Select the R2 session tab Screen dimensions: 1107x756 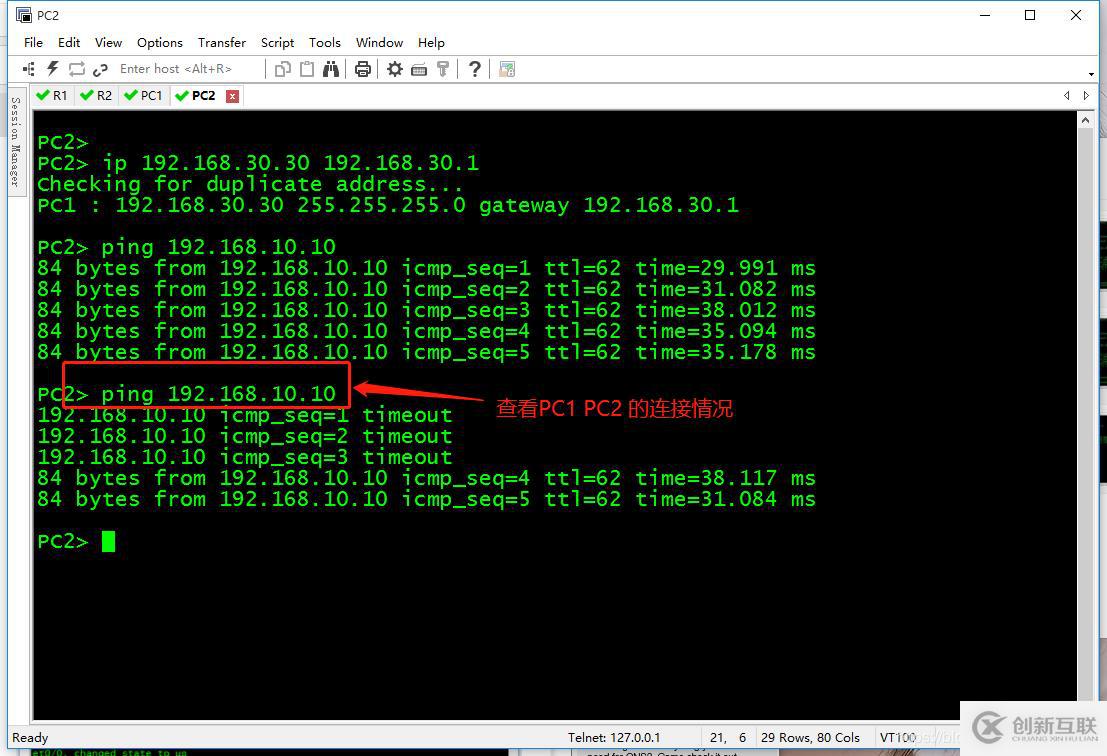pyautogui.click(x=97, y=96)
